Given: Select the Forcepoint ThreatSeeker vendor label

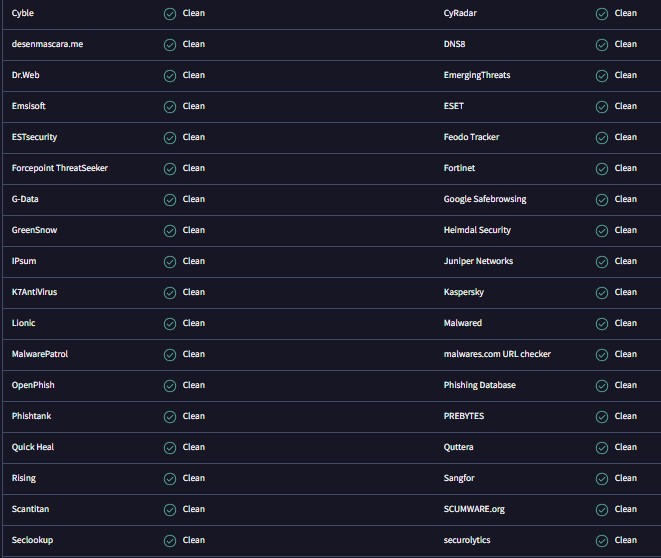Looking at the screenshot, I should click(x=60, y=168).
